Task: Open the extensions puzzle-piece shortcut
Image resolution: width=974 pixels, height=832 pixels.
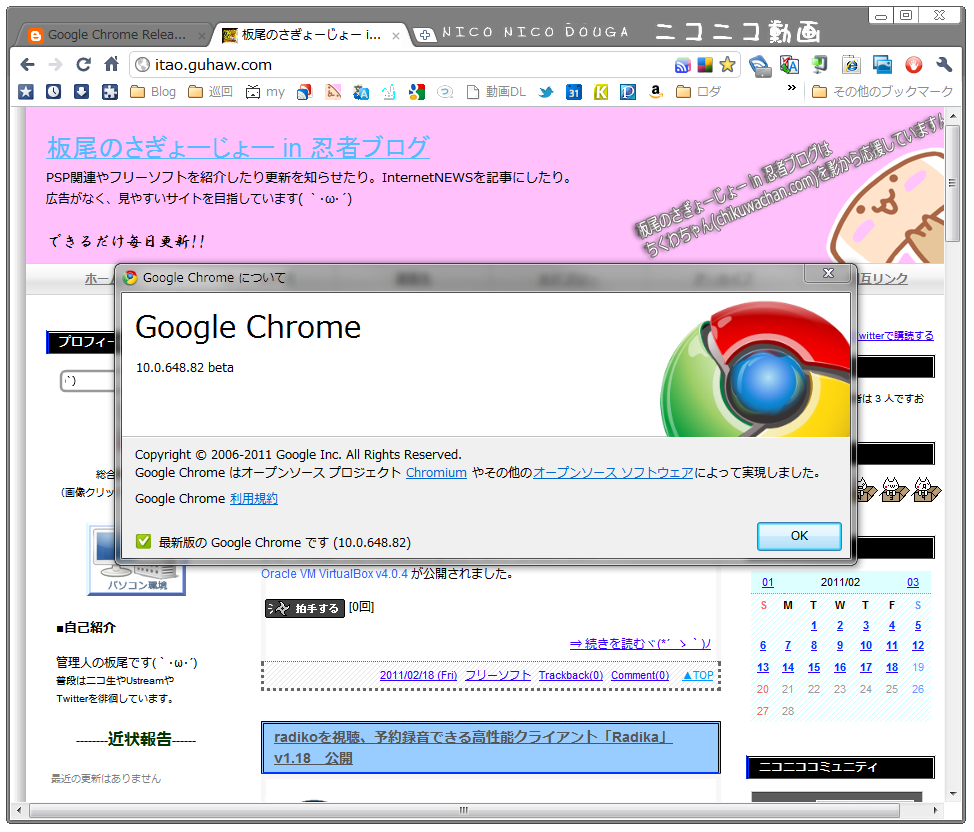Action: click(109, 92)
